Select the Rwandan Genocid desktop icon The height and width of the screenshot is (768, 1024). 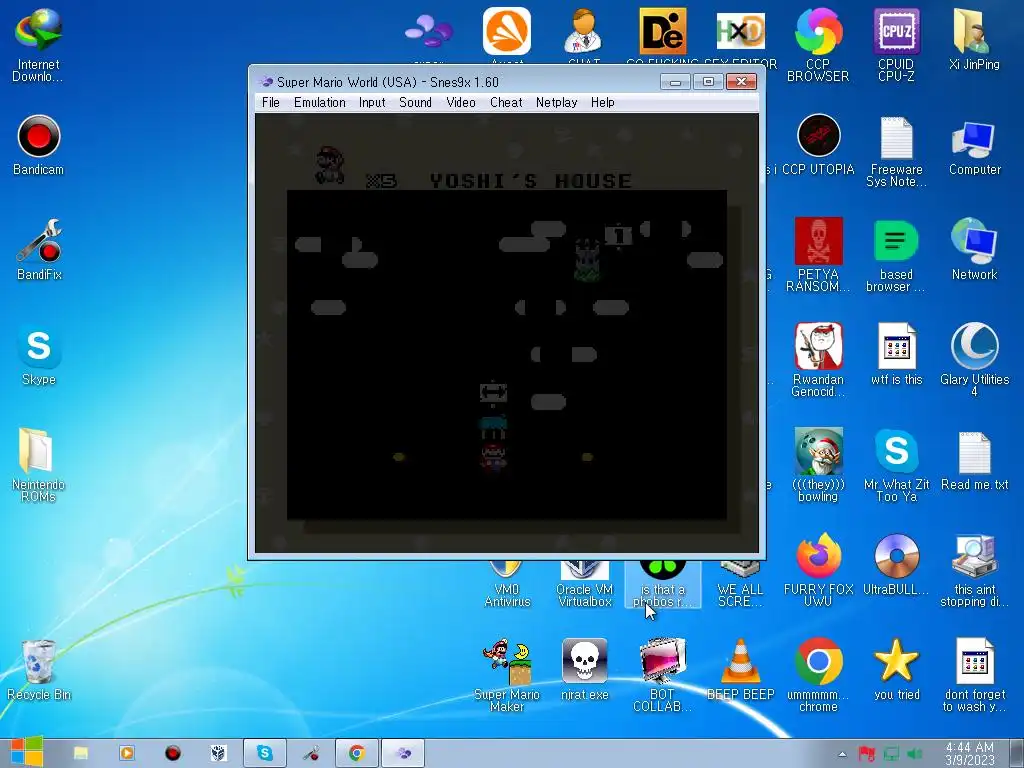818,359
